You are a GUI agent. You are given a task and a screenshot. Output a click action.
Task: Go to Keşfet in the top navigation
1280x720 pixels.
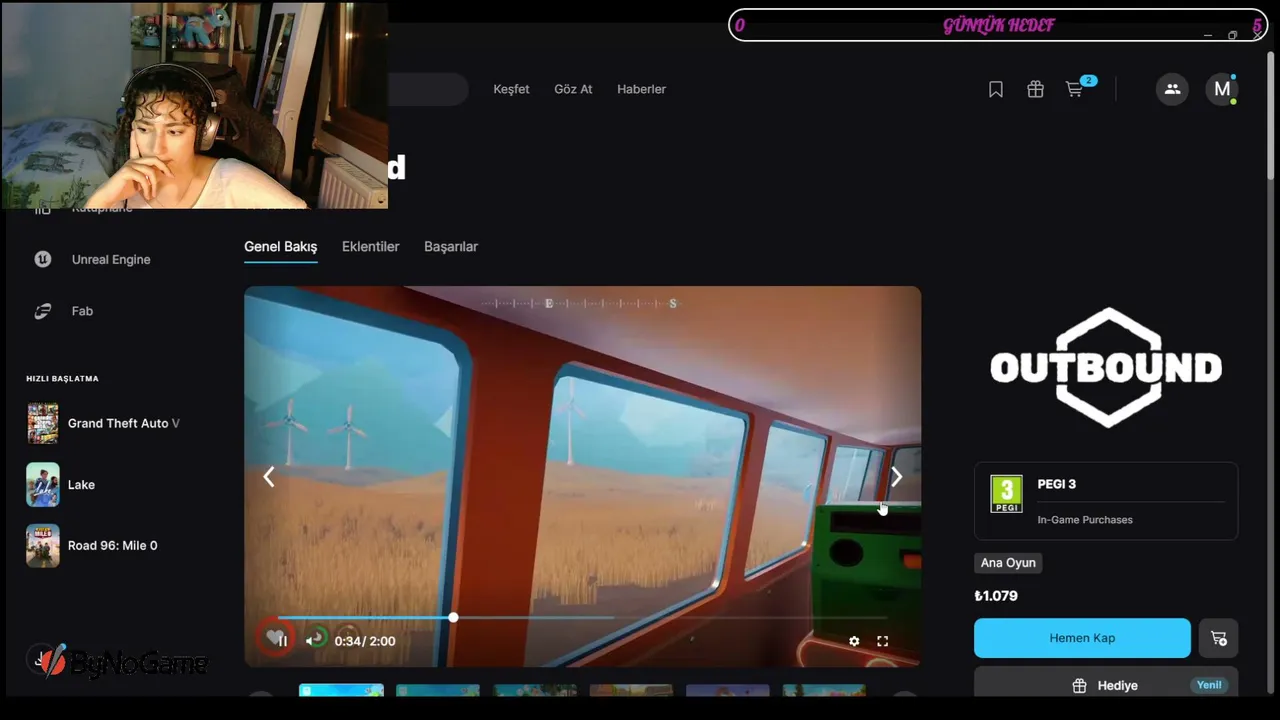pos(511,89)
